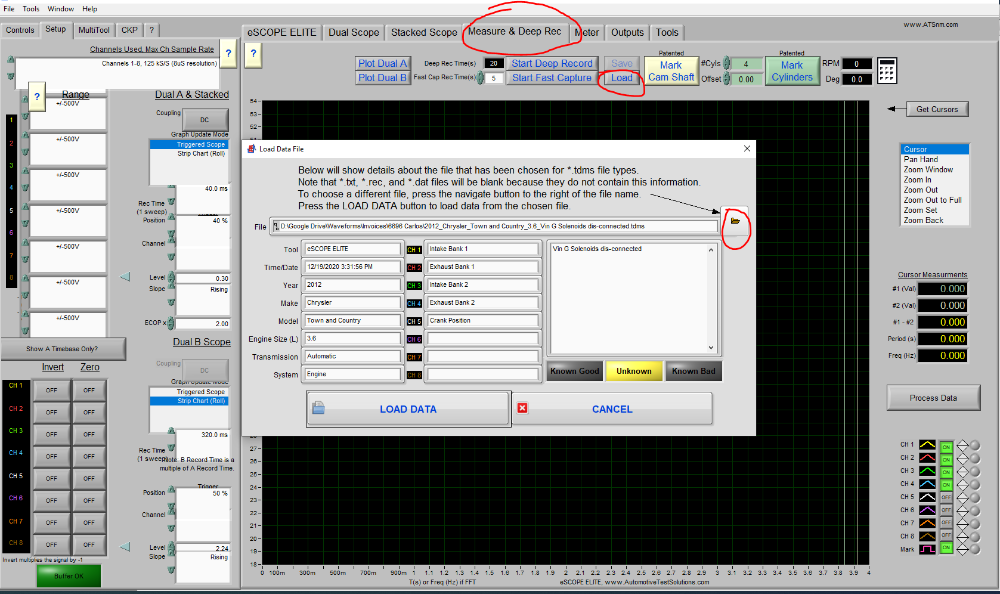Screen dimensions: 1000x594
Task: Click the Mark Cam Shaft button
Action: tap(671, 71)
